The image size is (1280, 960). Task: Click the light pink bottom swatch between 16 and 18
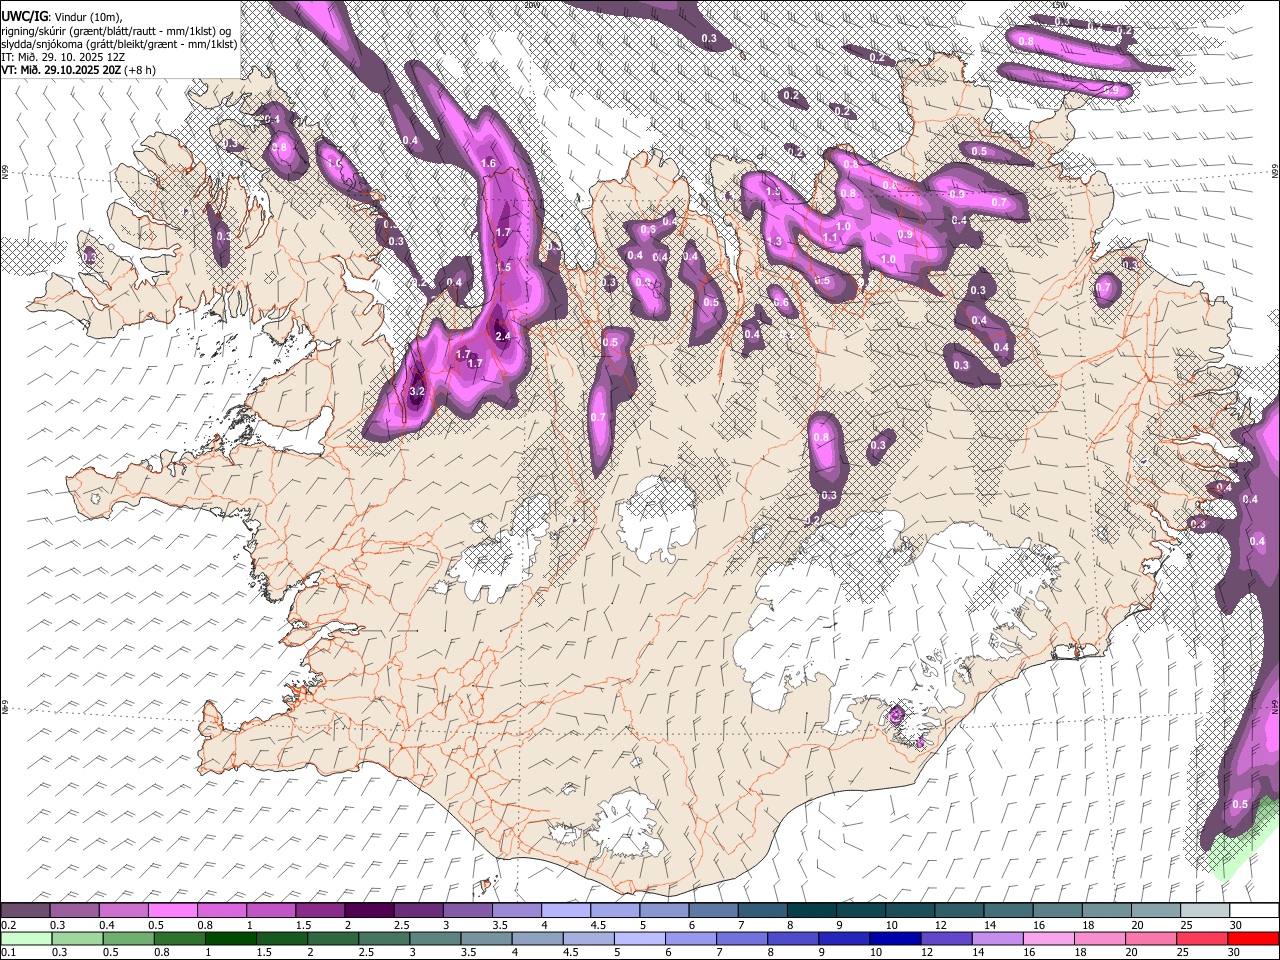click(x=1049, y=938)
